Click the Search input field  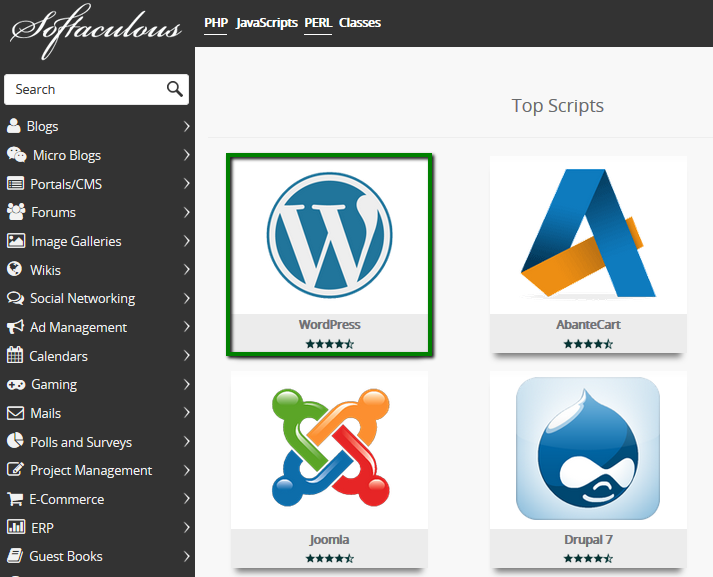pos(96,90)
